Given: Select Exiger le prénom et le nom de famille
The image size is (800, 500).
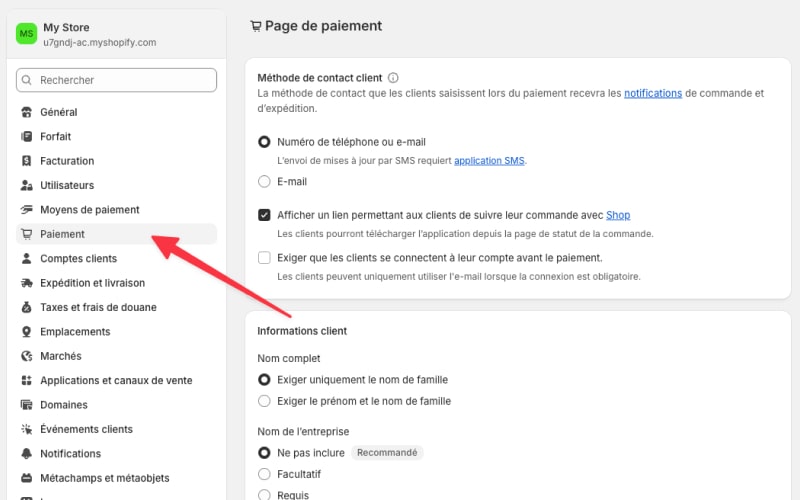Looking at the screenshot, I should pos(264,401).
